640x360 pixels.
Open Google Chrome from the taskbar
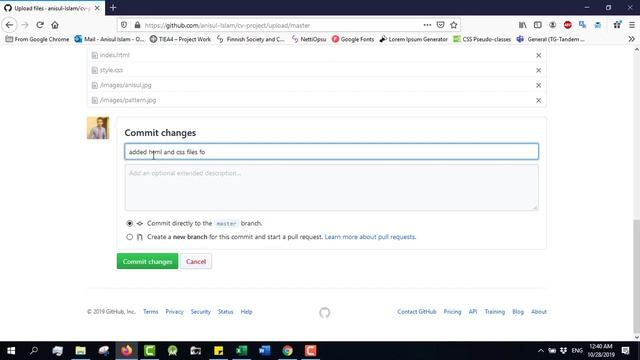coord(287,351)
